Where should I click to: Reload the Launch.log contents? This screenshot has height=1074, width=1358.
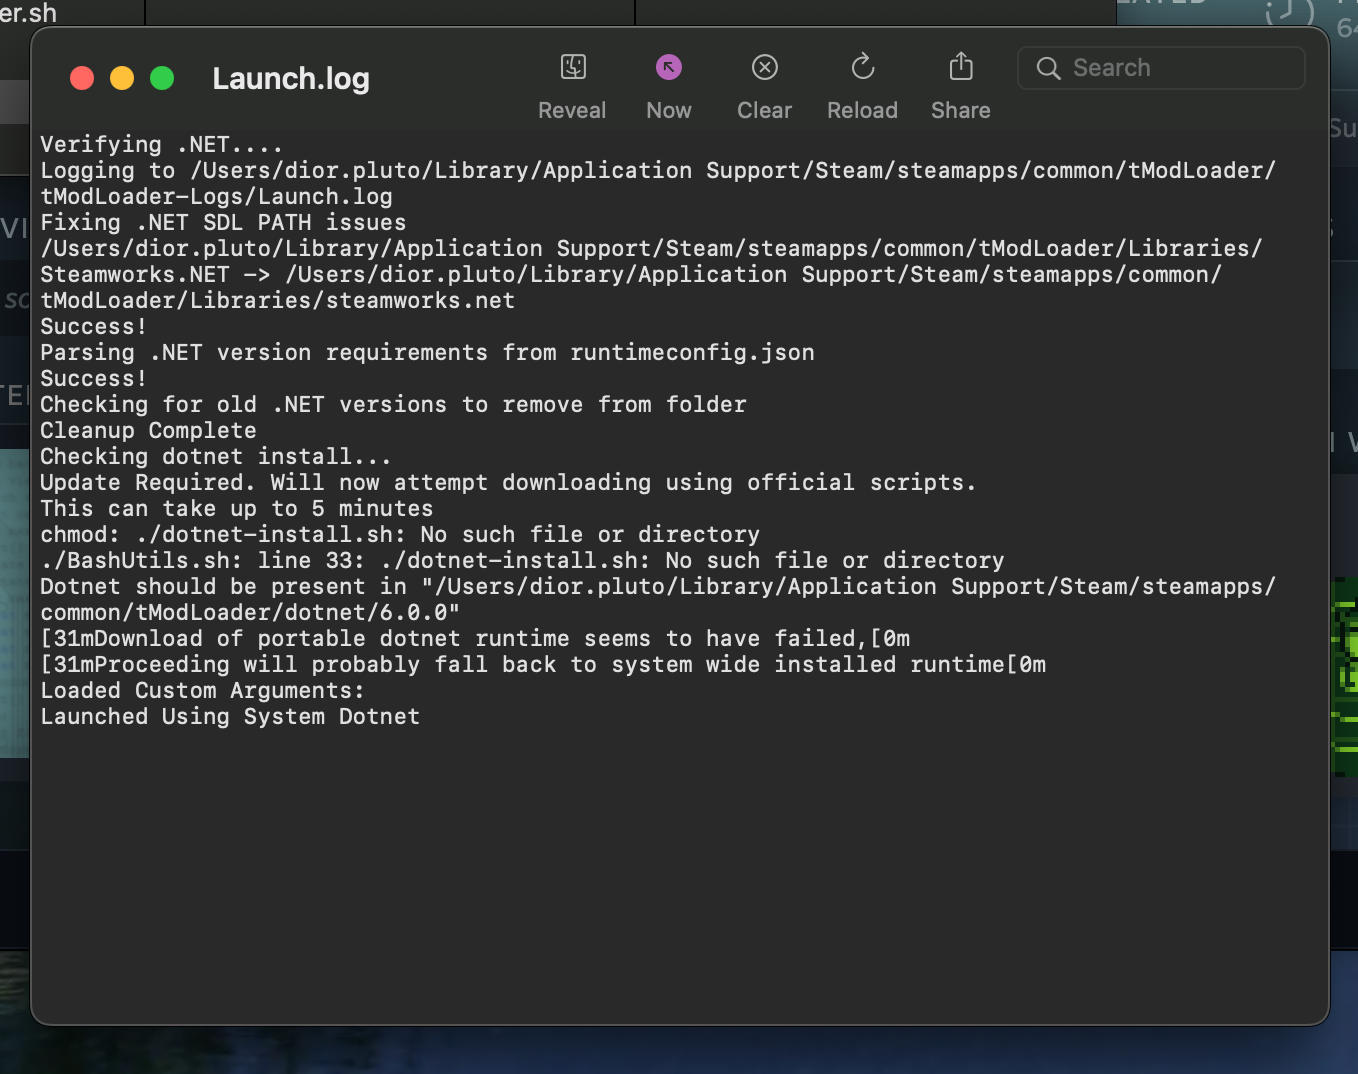863,67
